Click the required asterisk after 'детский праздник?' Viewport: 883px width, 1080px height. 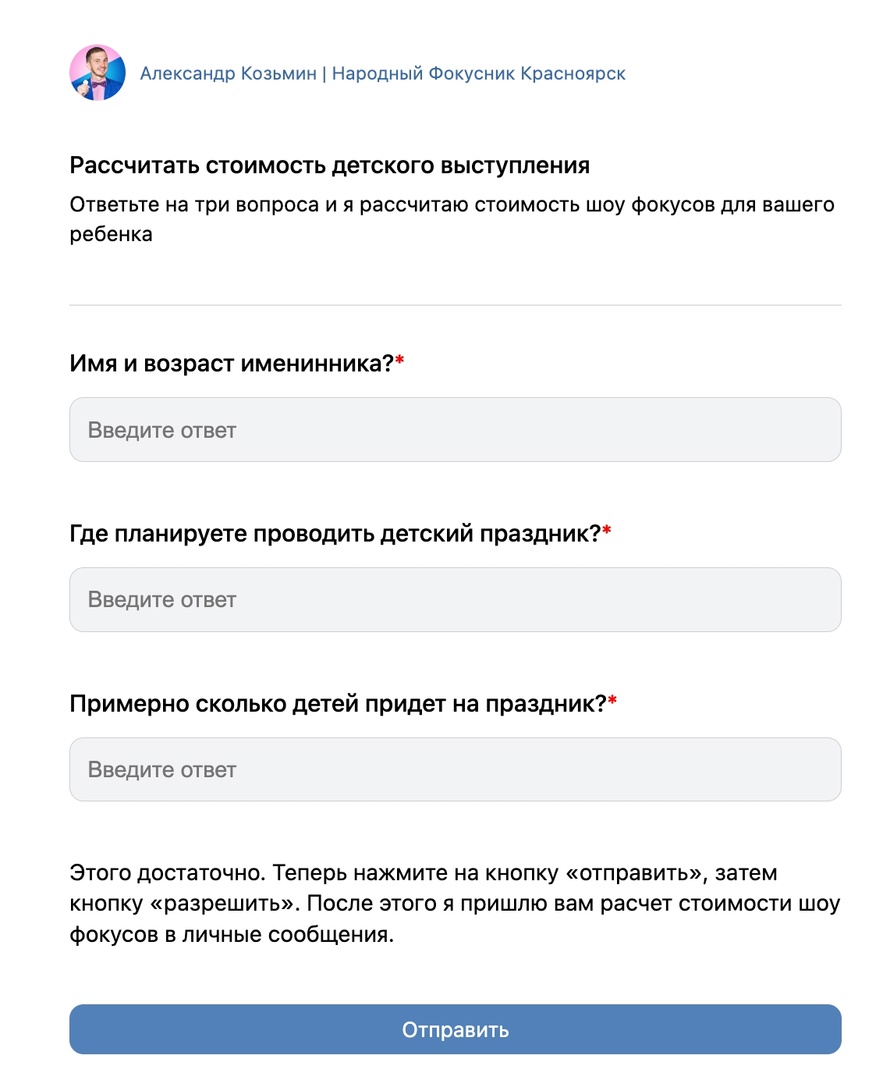click(607, 530)
